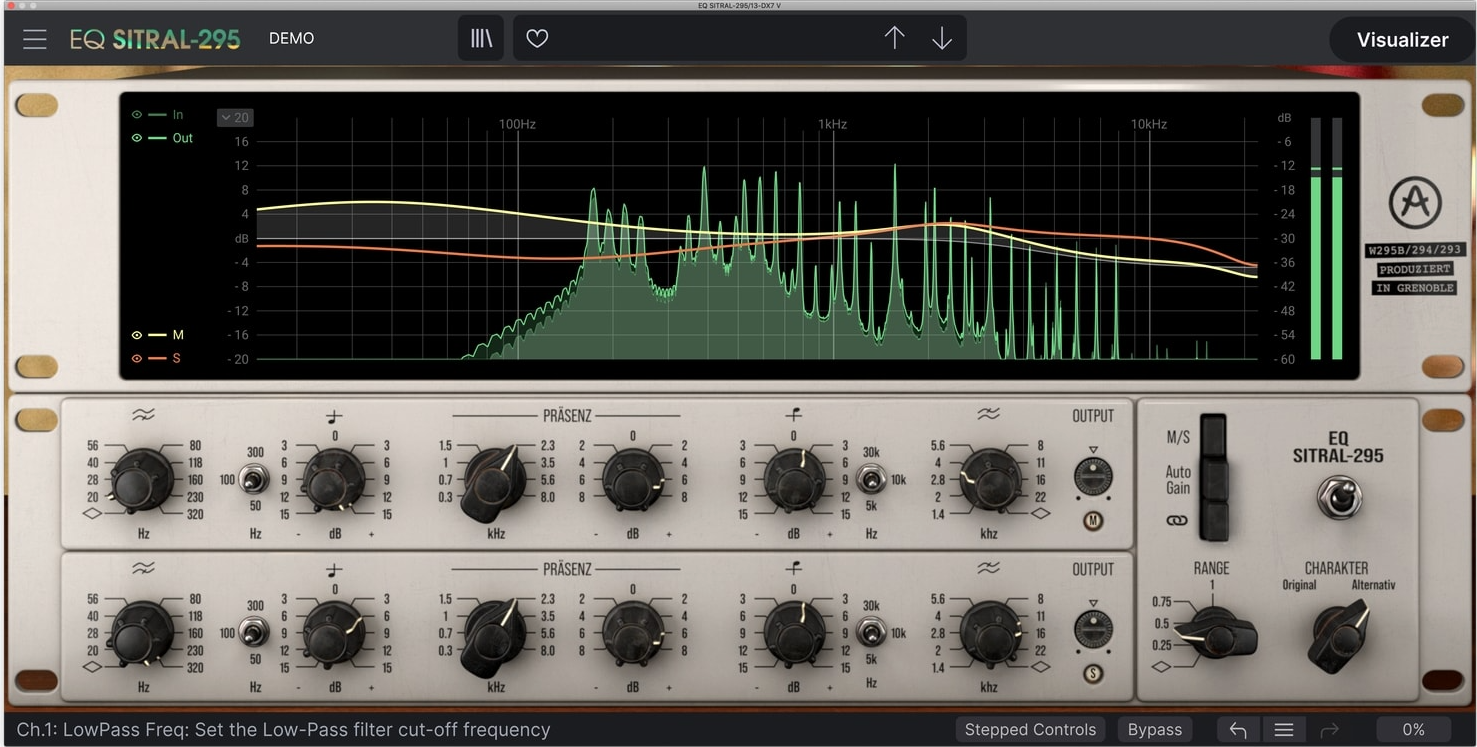Click channel 1 output knob

(1093, 476)
